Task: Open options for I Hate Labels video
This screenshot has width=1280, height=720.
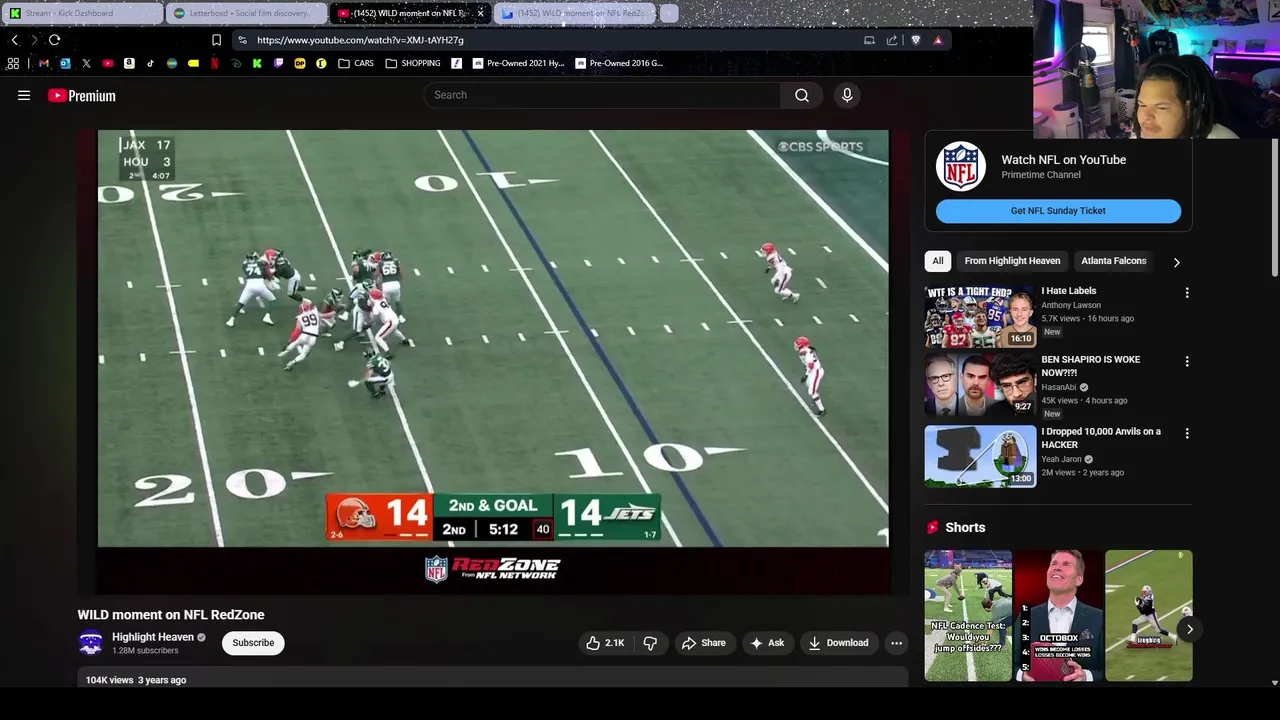Action: tap(1187, 293)
